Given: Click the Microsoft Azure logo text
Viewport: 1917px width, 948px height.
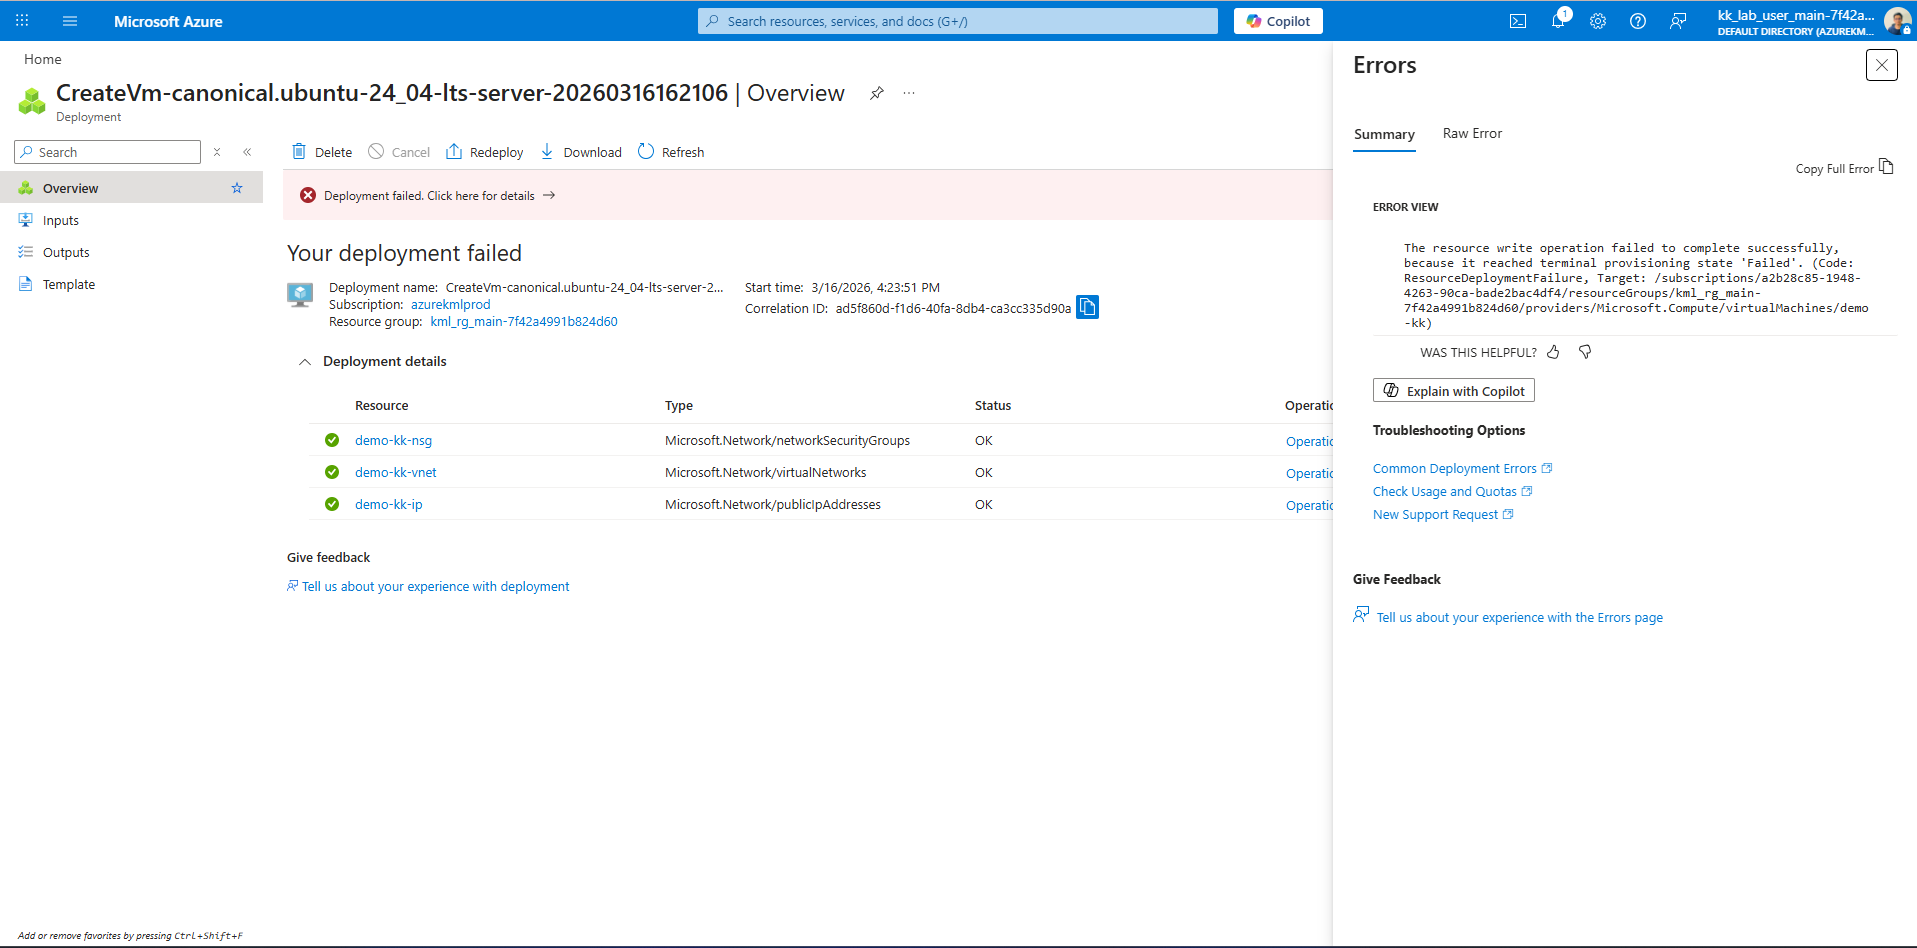Looking at the screenshot, I should (x=168, y=21).
